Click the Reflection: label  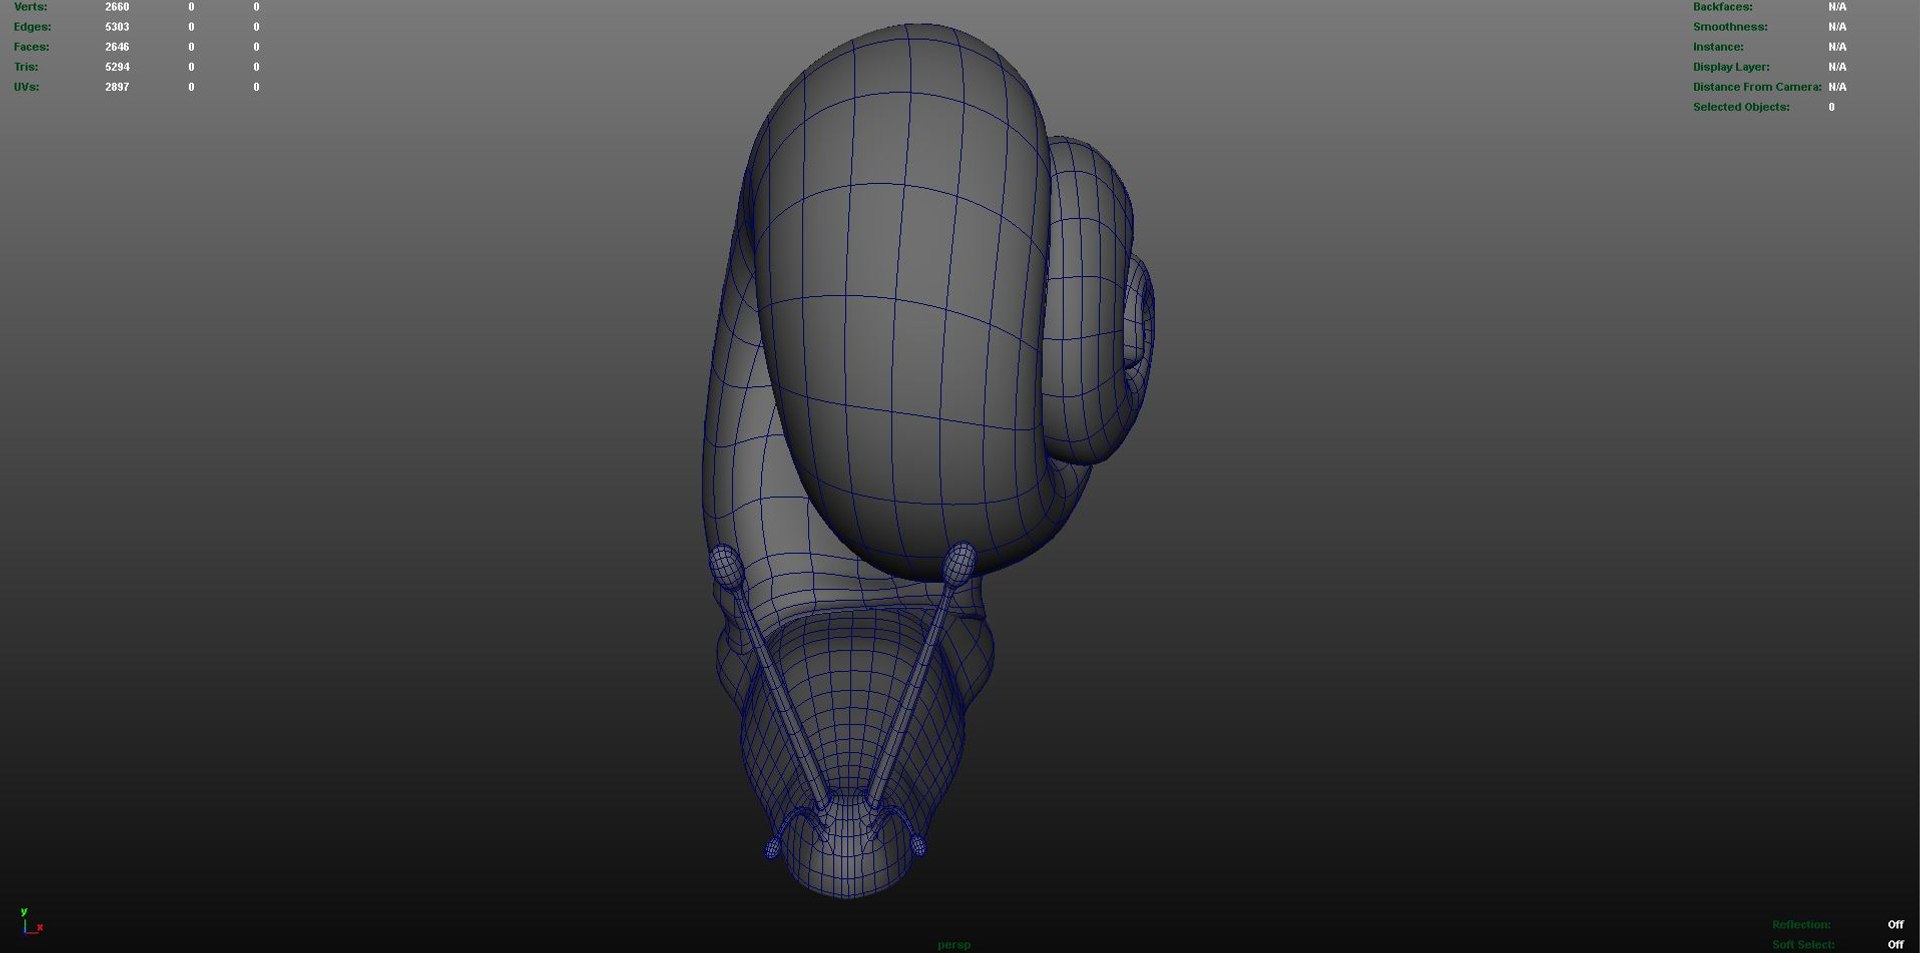(1801, 925)
